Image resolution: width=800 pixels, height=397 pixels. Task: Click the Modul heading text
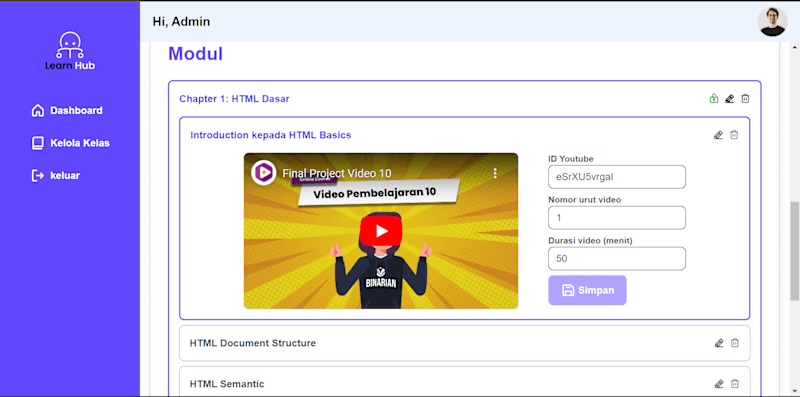[x=195, y=54]
